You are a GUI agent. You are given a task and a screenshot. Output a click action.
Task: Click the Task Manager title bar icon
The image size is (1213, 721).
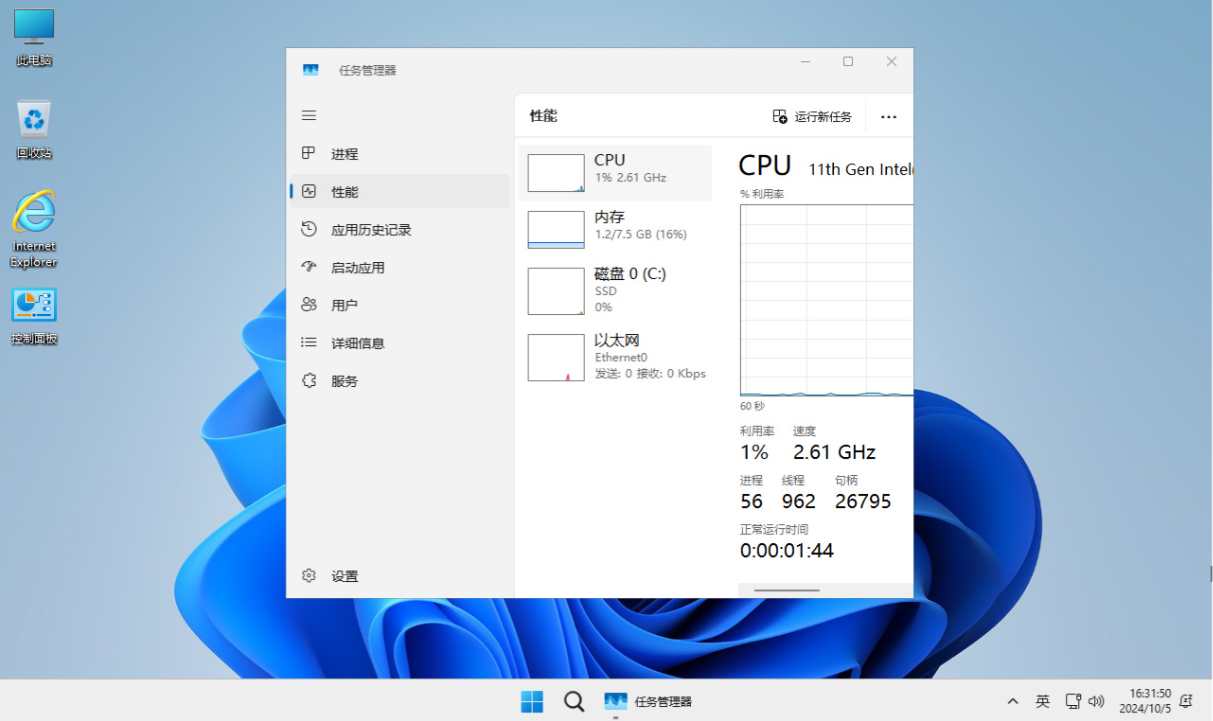point(311,70)
